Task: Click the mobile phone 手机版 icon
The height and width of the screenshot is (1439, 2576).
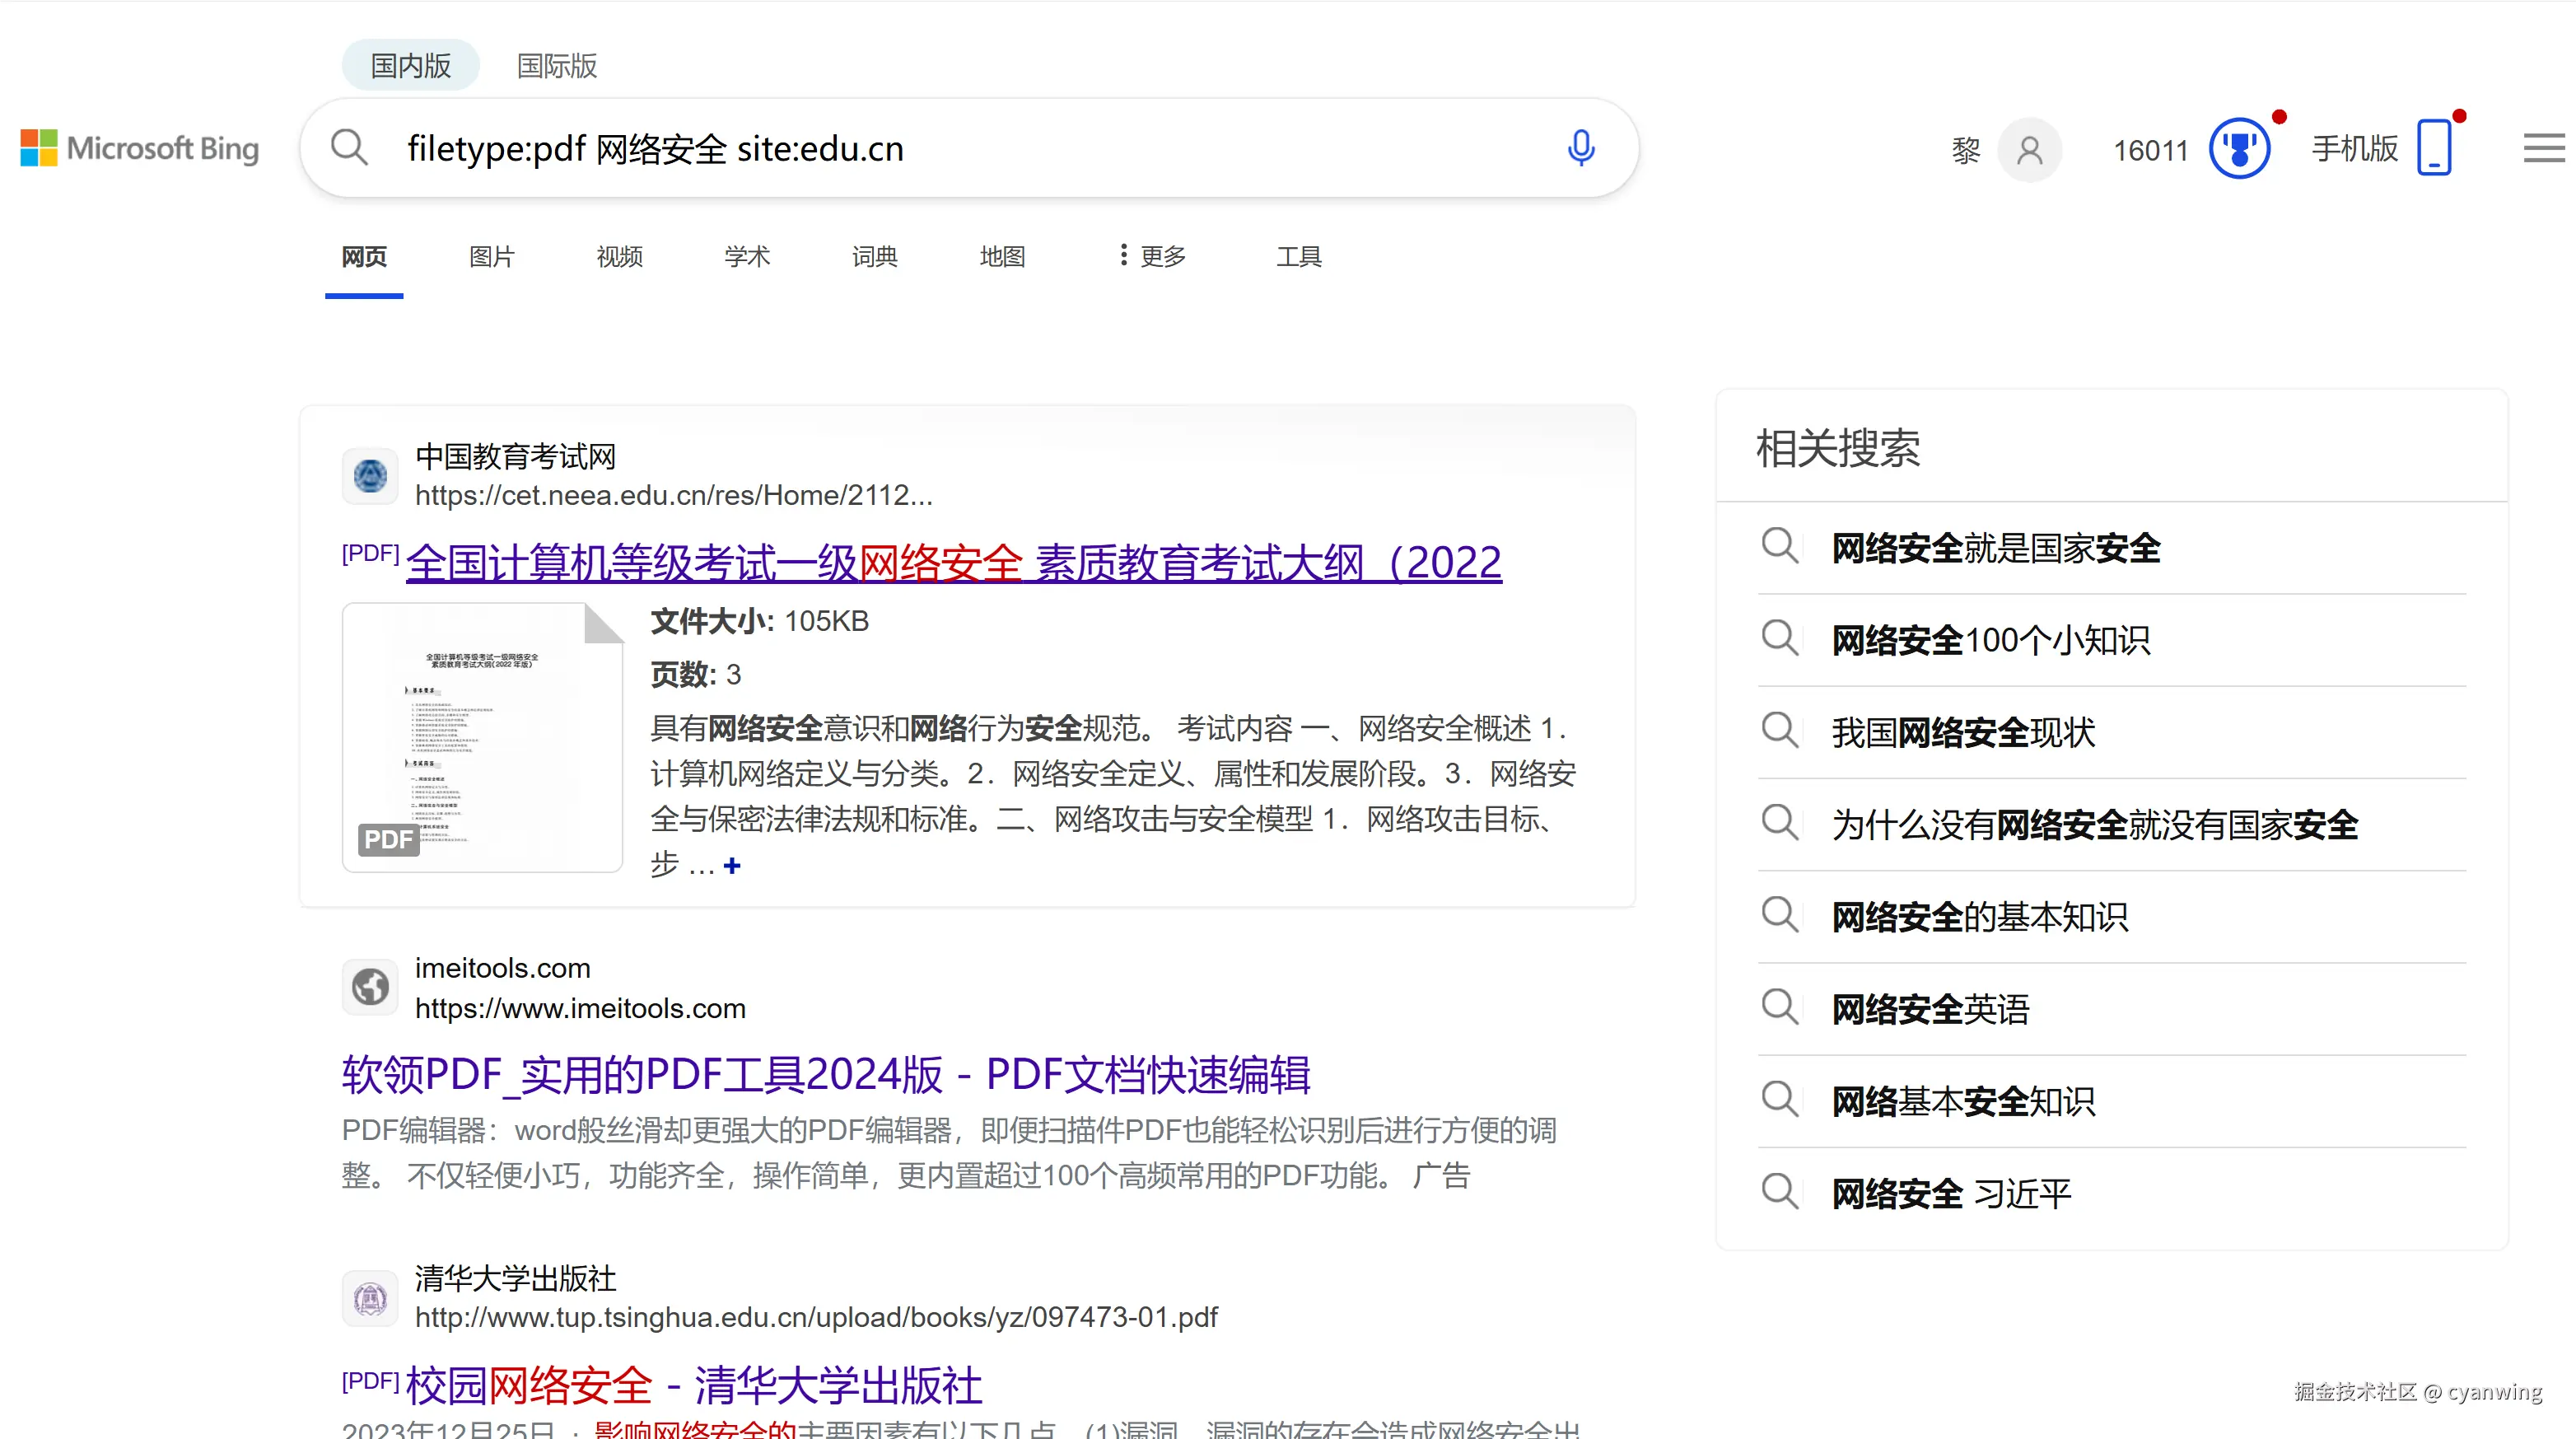Action: pos(2434,148)
